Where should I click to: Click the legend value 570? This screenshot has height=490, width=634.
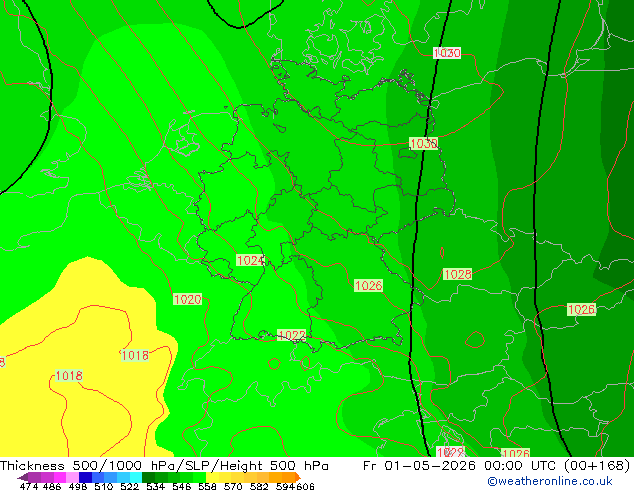(x=233, y=486)
